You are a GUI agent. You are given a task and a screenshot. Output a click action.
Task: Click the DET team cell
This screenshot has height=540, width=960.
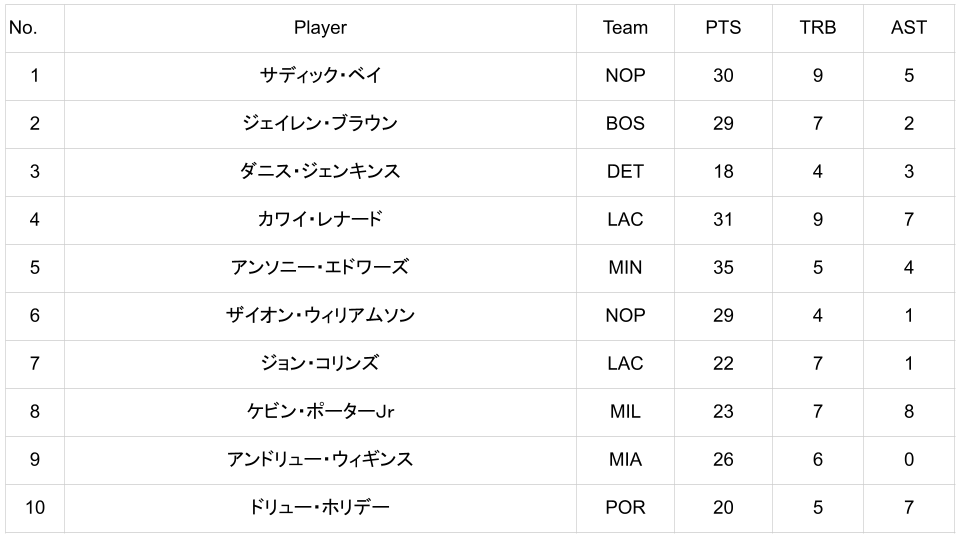[x=625, y=172]
